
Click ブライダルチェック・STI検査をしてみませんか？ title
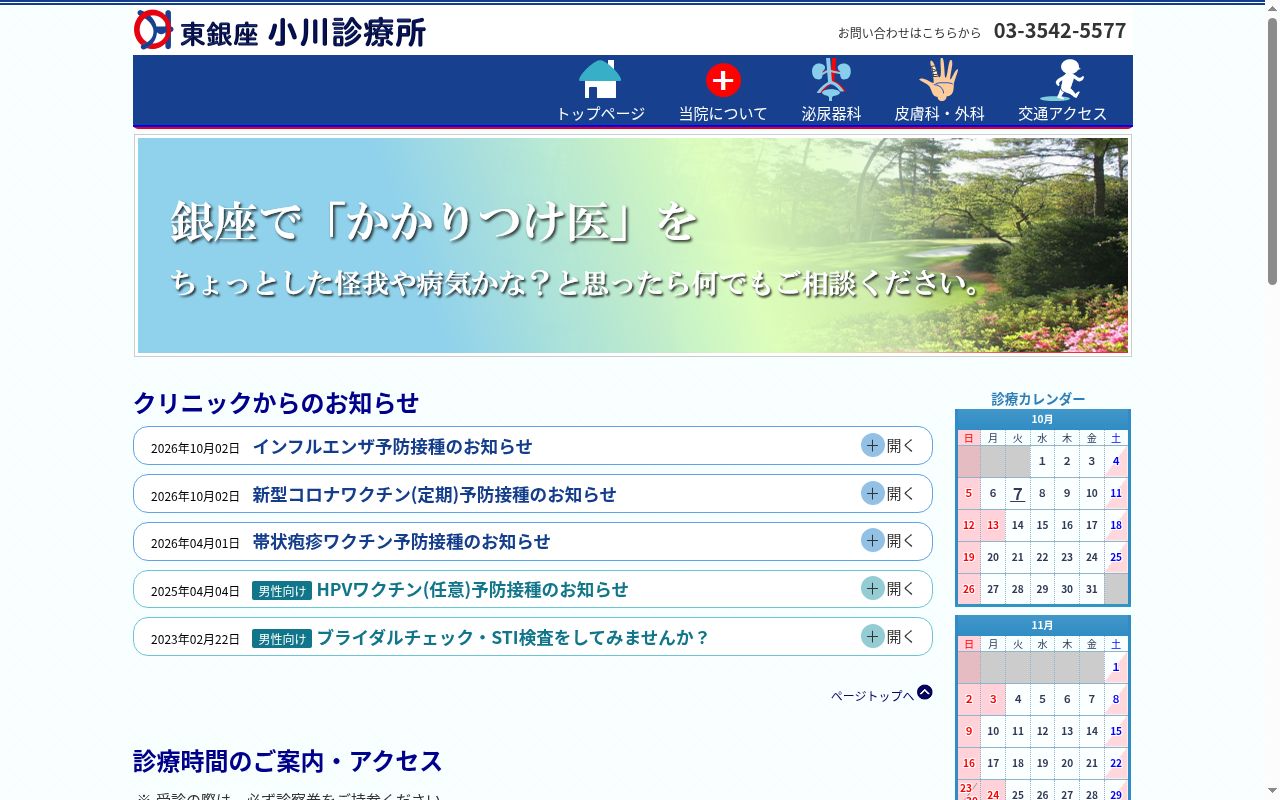[513, 637]
